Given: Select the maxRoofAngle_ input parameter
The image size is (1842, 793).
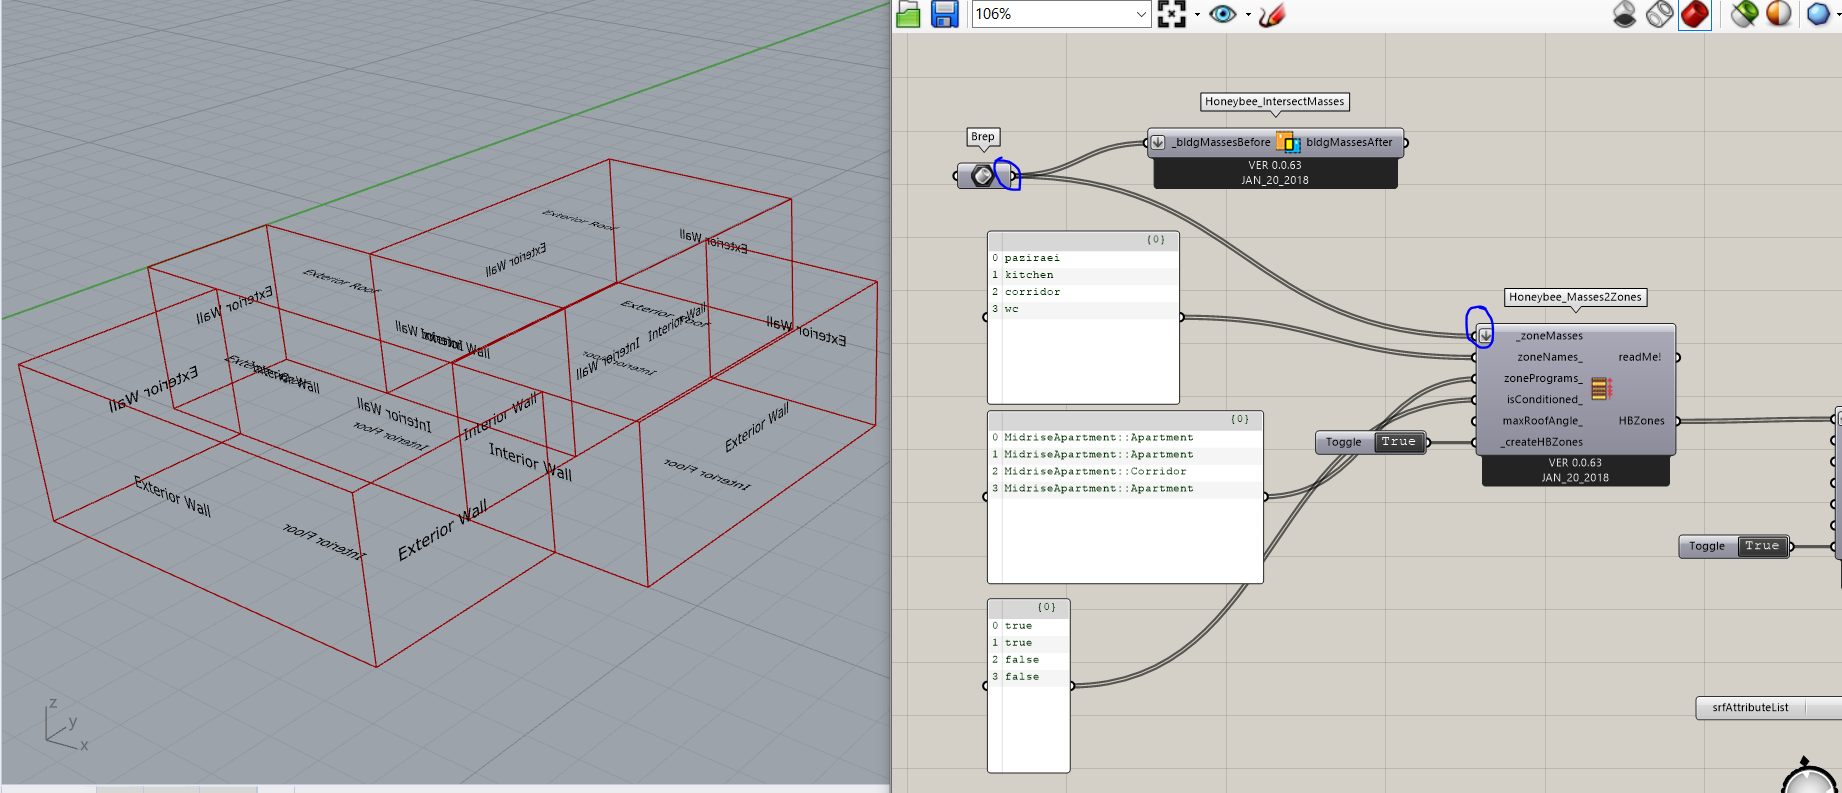Looking at the screenshot, I should 1542,421.
